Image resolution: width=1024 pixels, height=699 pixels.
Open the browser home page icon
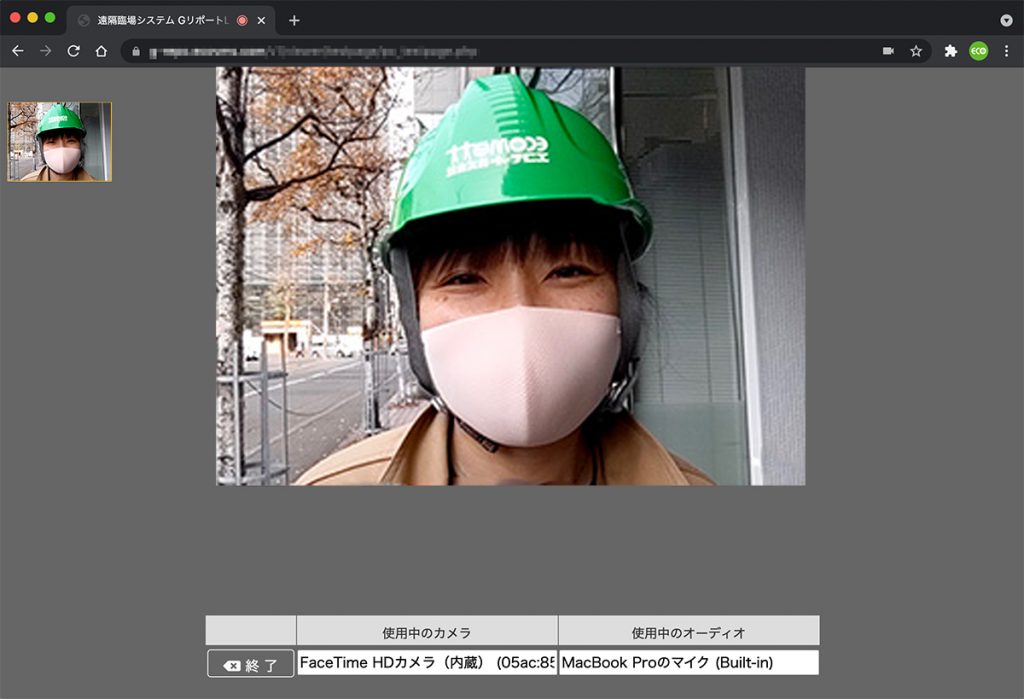pyautogui.click(x=101, y=51)
